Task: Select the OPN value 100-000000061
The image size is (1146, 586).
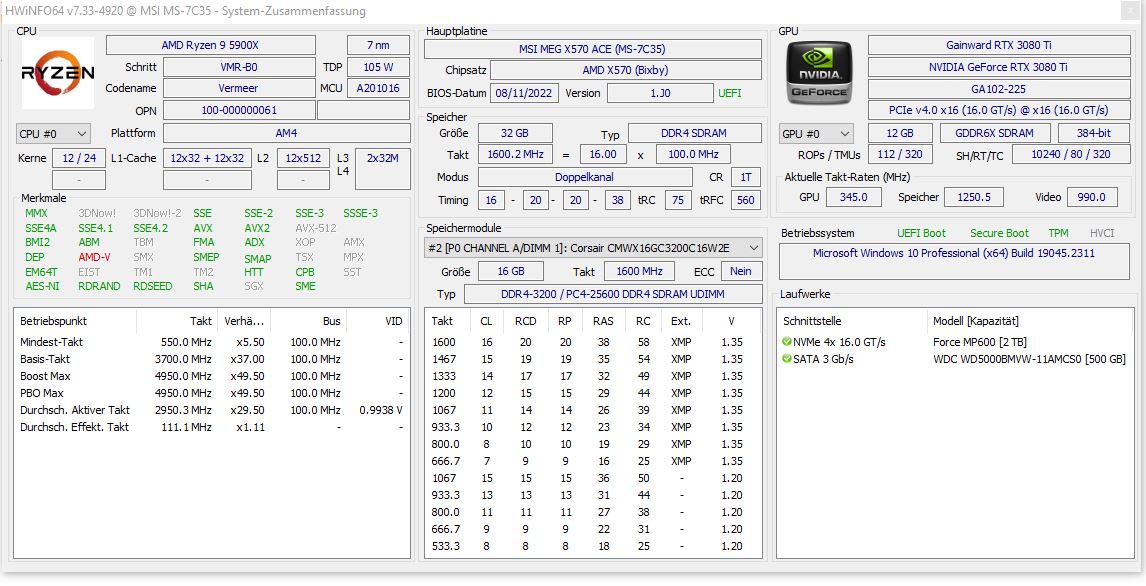Action: tap(239, 110)
